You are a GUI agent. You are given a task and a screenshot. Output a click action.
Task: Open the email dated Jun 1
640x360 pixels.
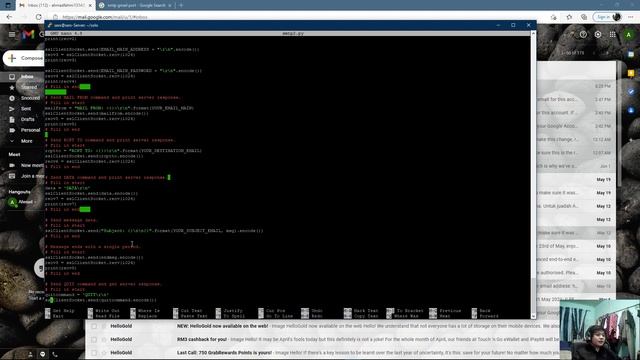pyautogui.click(x=576, y=166)
